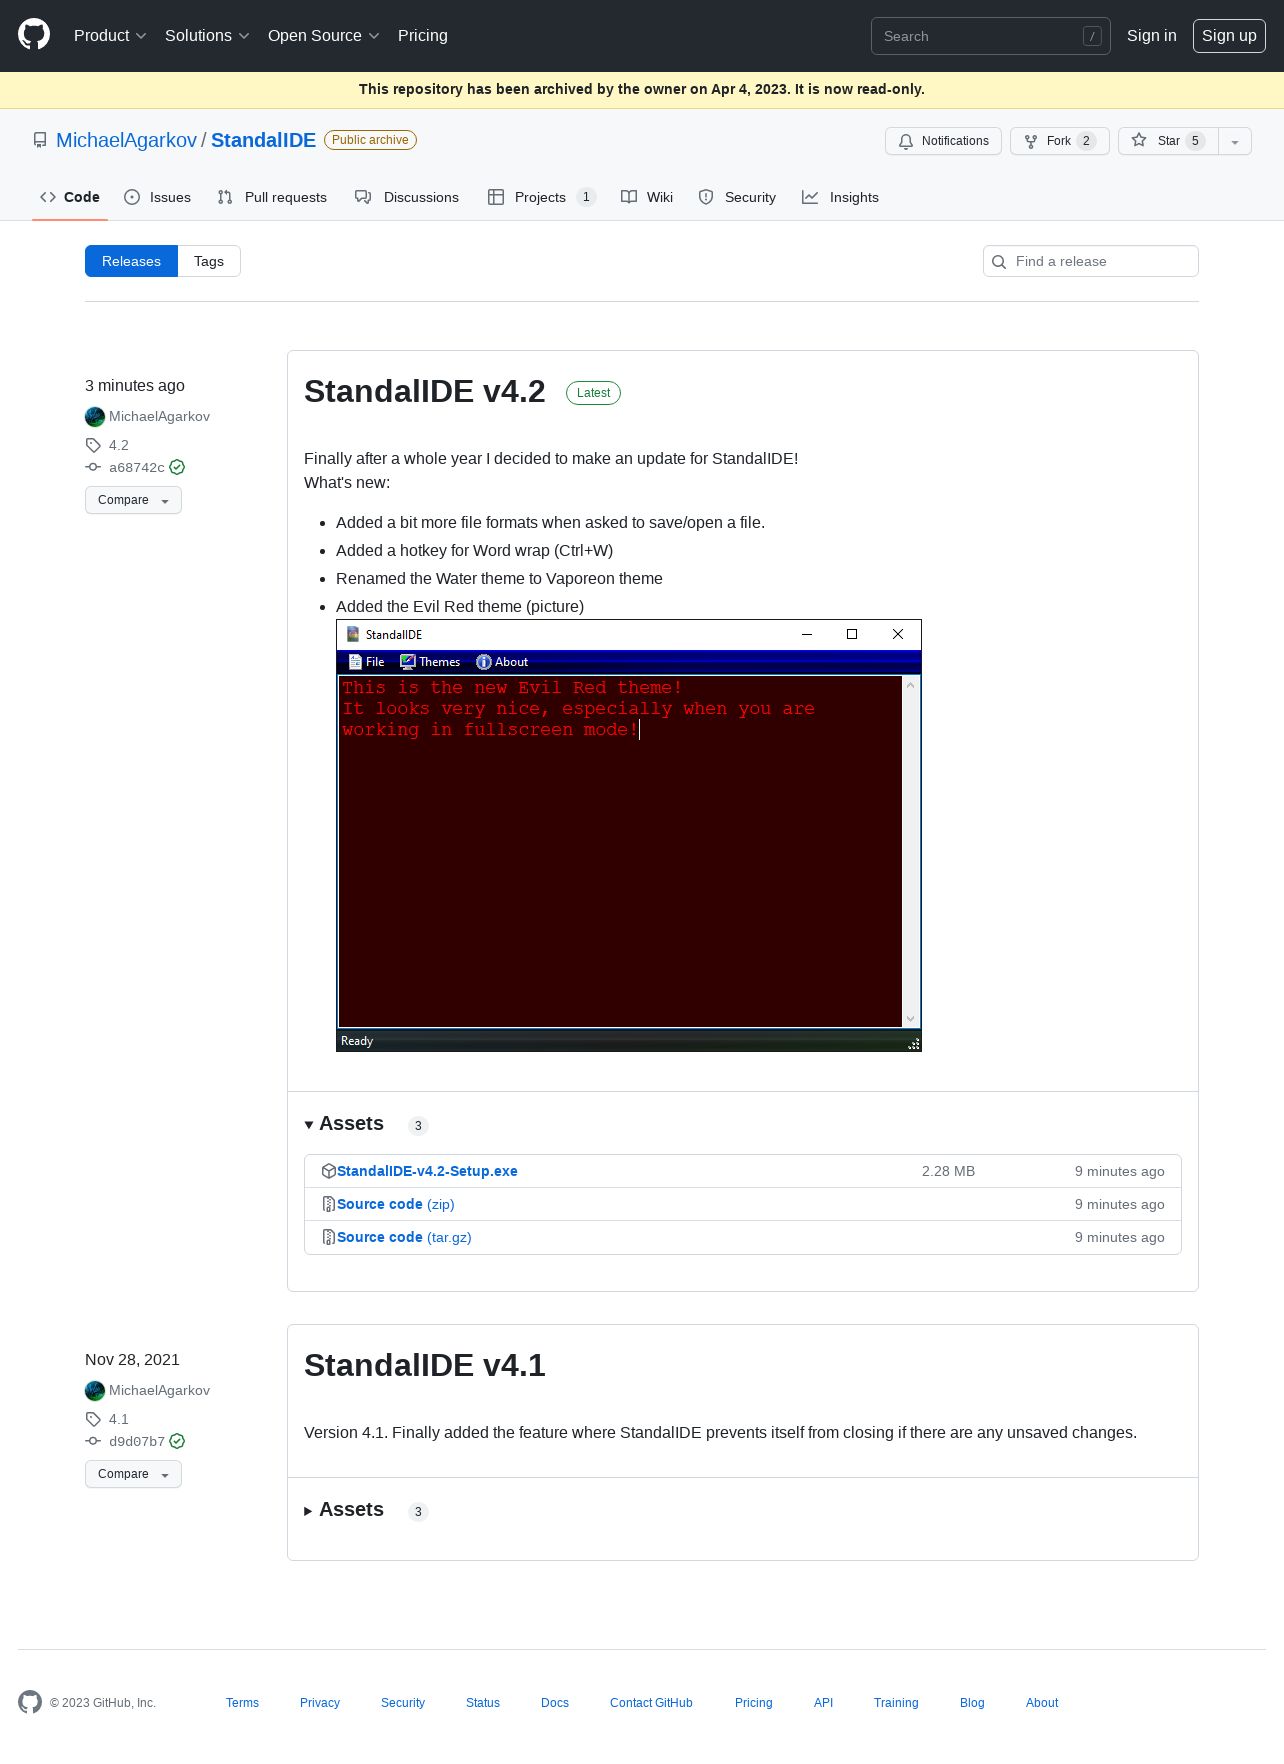Open About in the footer
The width and height of the screenshot is (1284, 1764).
[x=1042, y=1703]
